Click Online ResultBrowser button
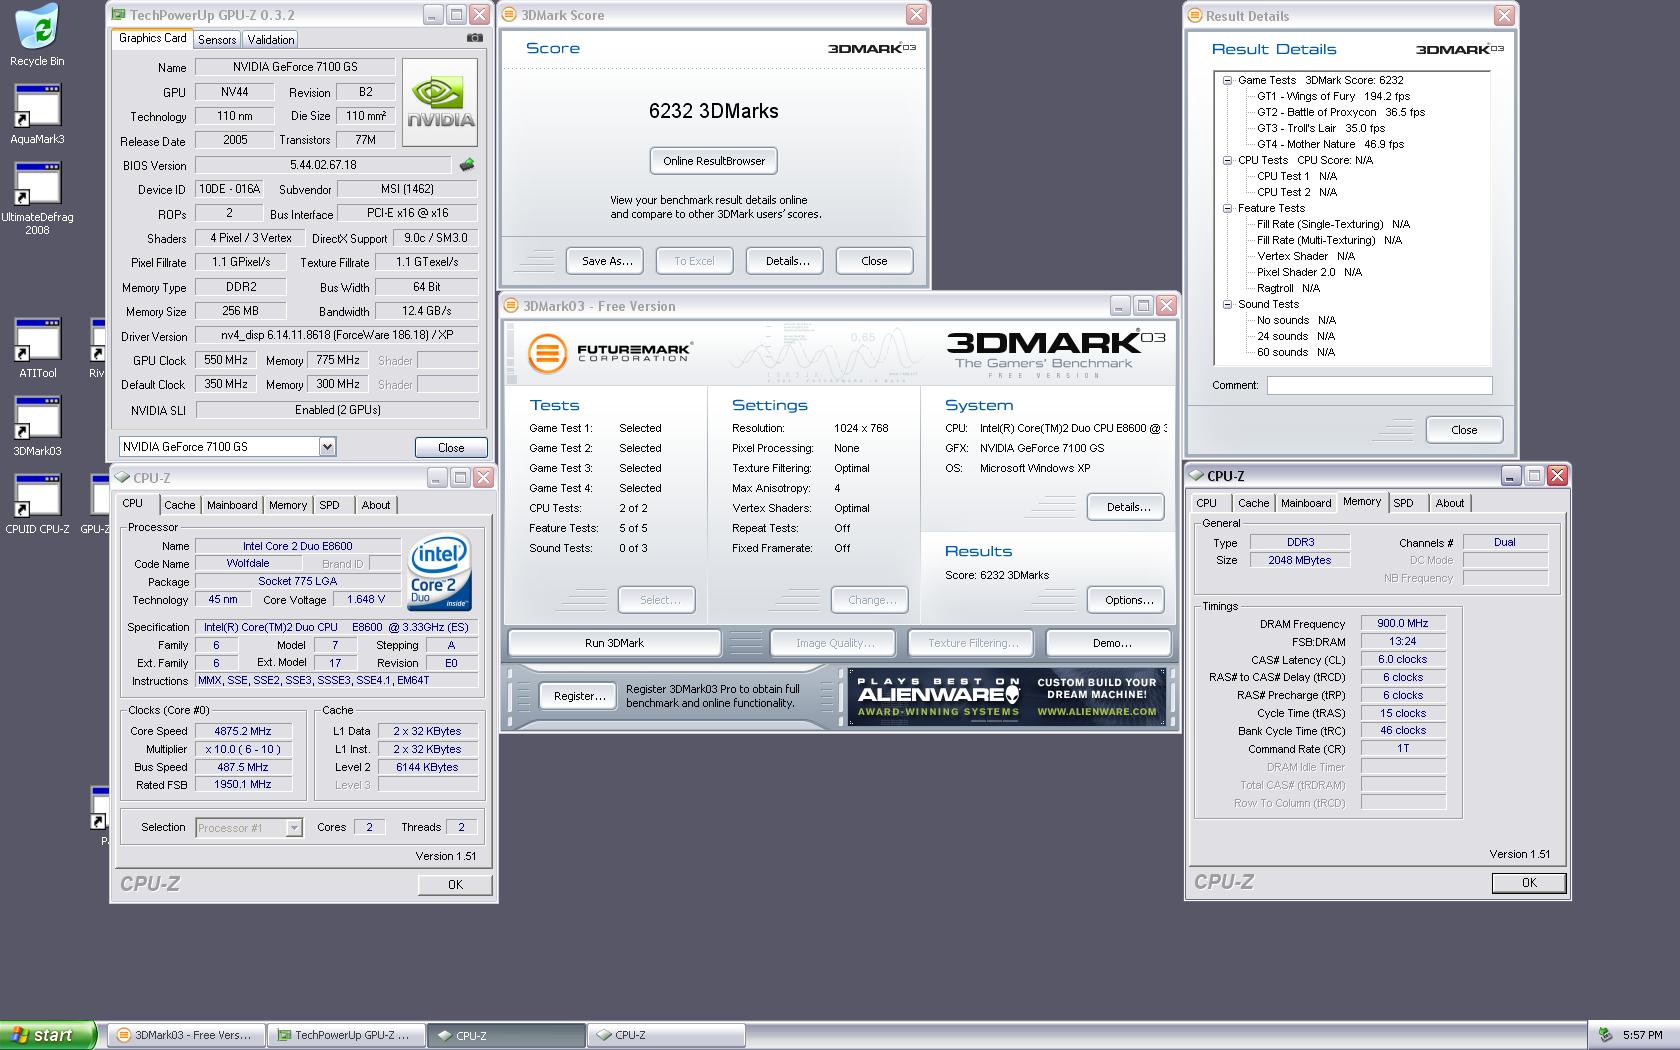 (714, 161)
